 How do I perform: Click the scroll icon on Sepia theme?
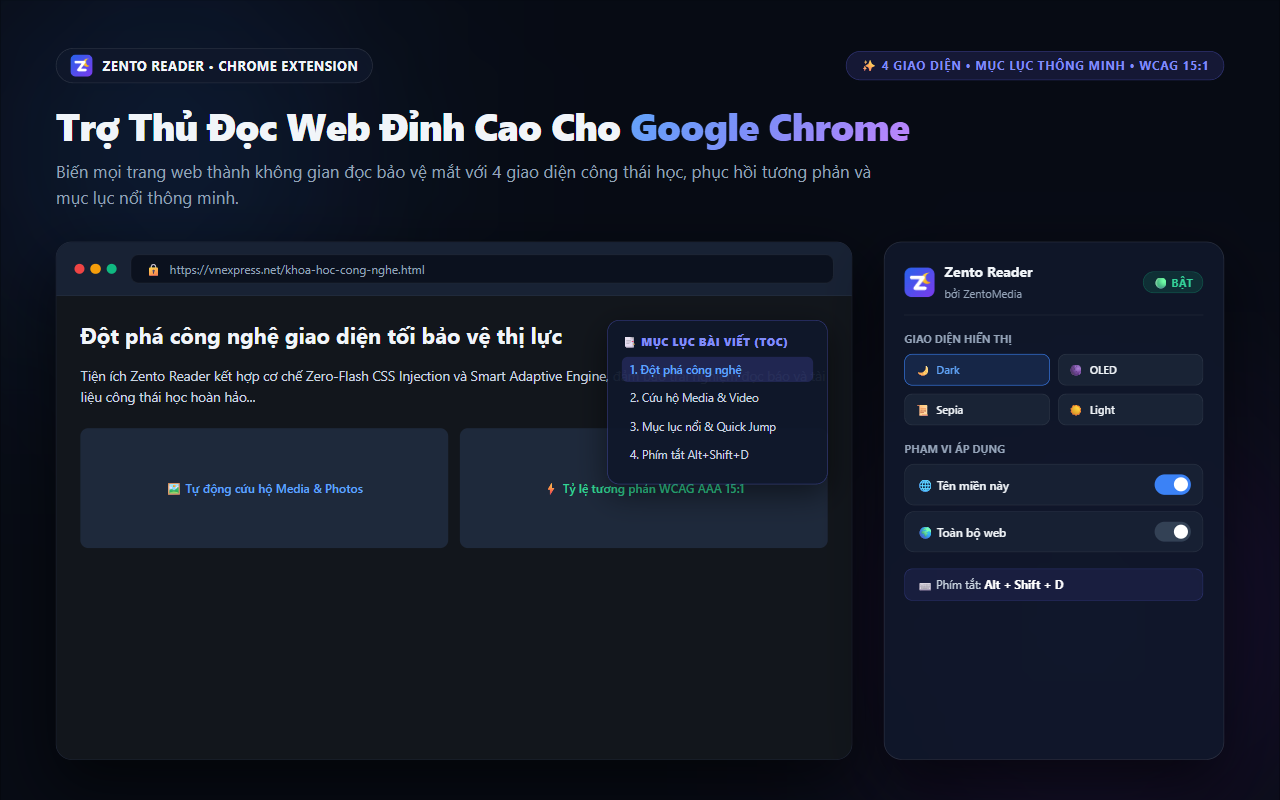point(923,410)
